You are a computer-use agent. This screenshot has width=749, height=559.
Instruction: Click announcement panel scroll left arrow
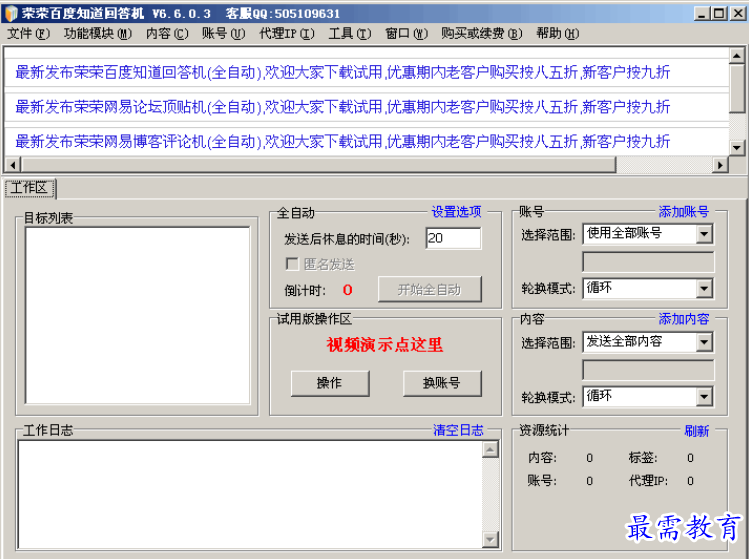(x=13, y=165)
